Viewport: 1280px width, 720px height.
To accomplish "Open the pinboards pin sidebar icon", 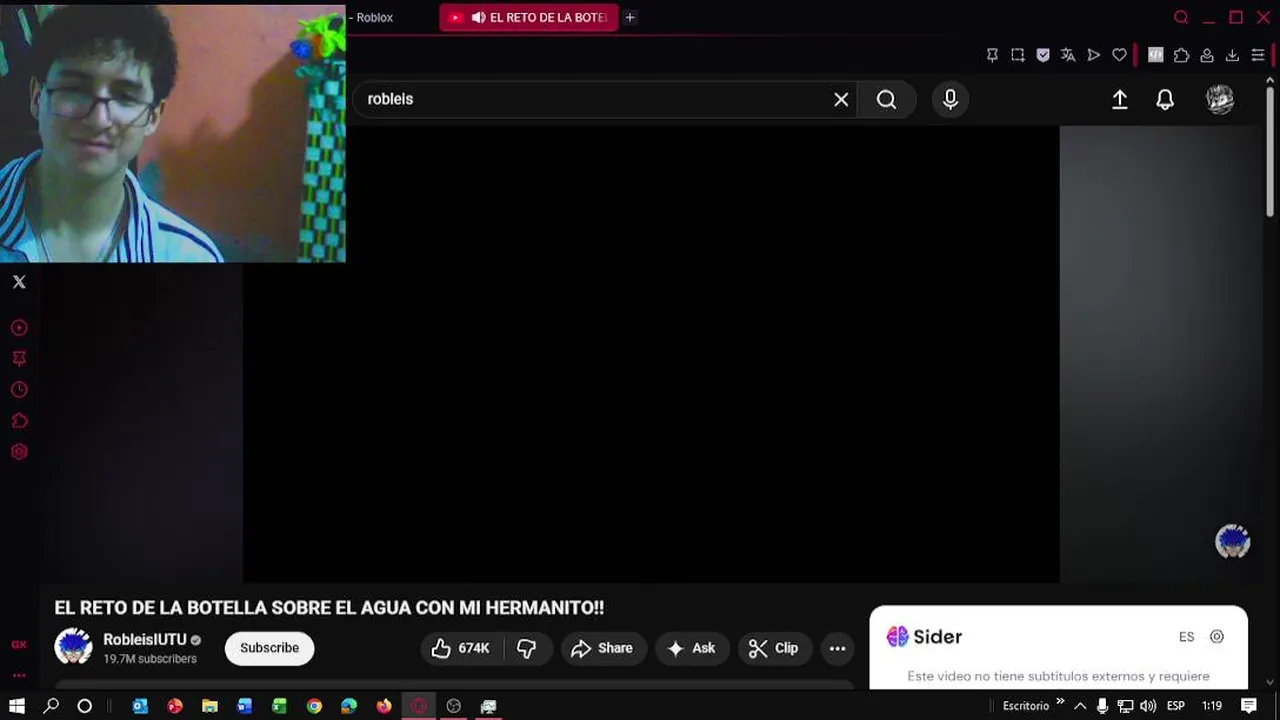I will tap(19, 359).
